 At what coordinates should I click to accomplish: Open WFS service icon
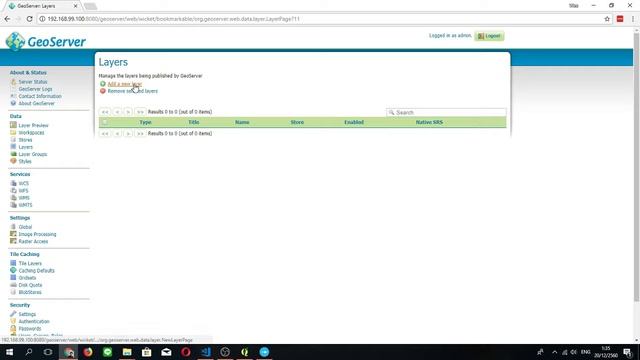click(13, 191)
